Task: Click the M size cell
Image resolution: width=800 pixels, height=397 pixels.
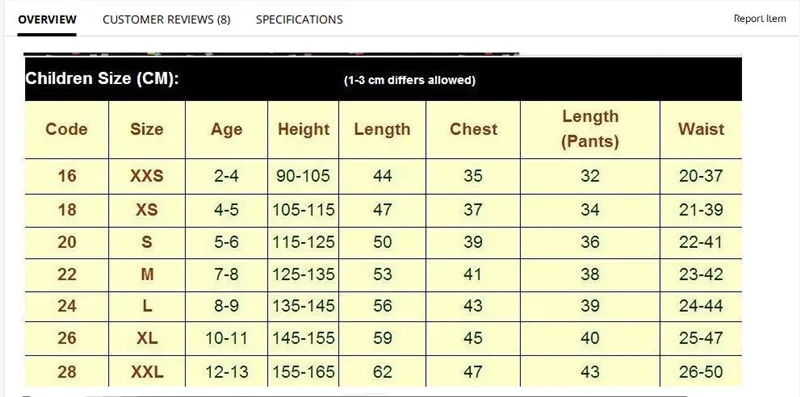Action: (x=147, y=275)
